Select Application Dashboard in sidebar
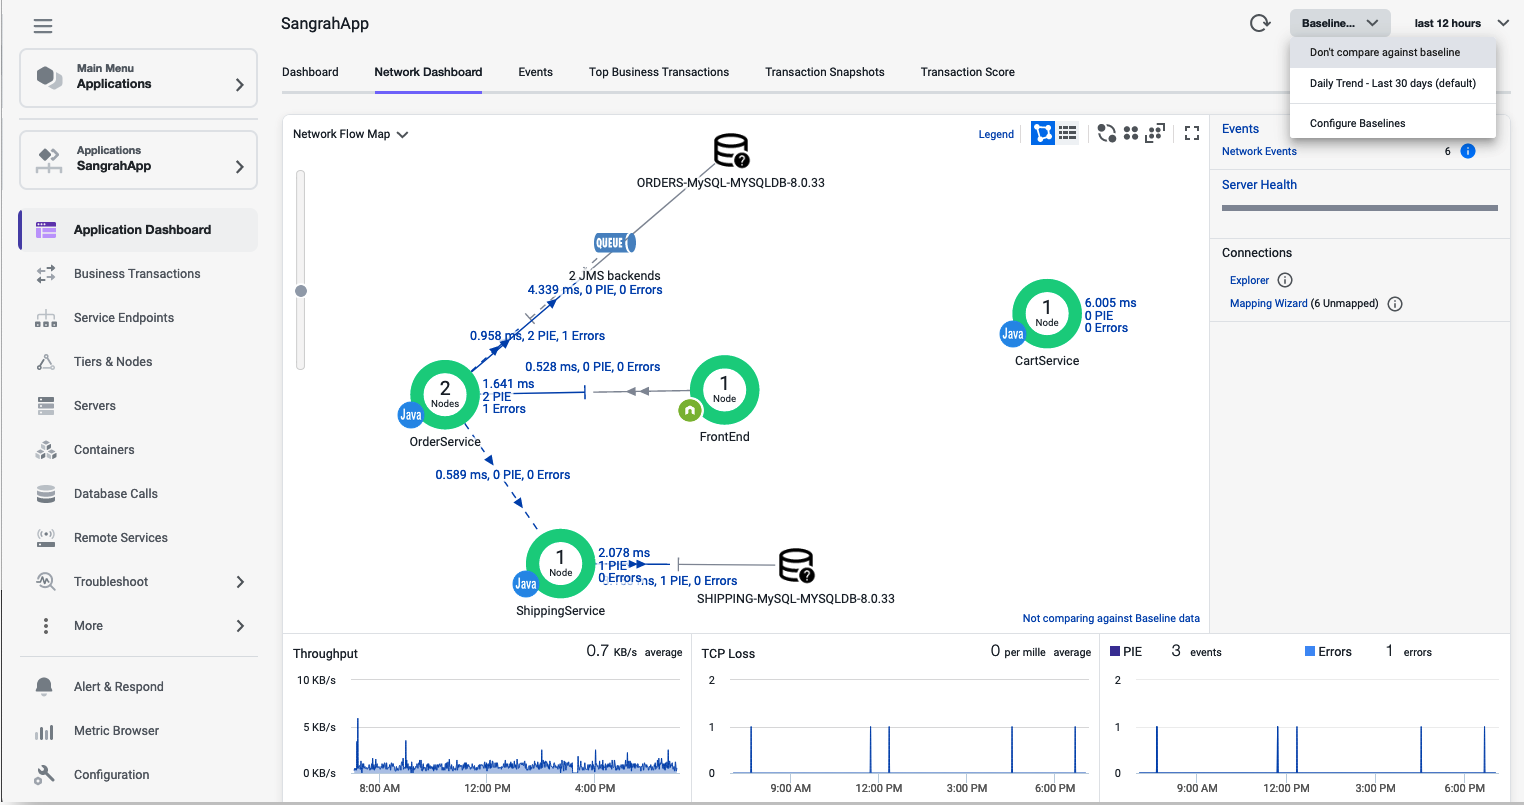The height and width of the screenshot is (805, 1524). [x=138, y=230]
